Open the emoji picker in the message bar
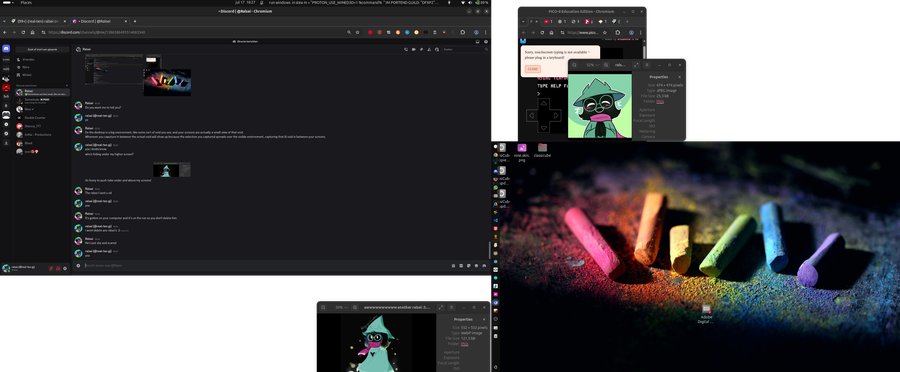Viewport: 900px width, 372px height. coord(476,265)
